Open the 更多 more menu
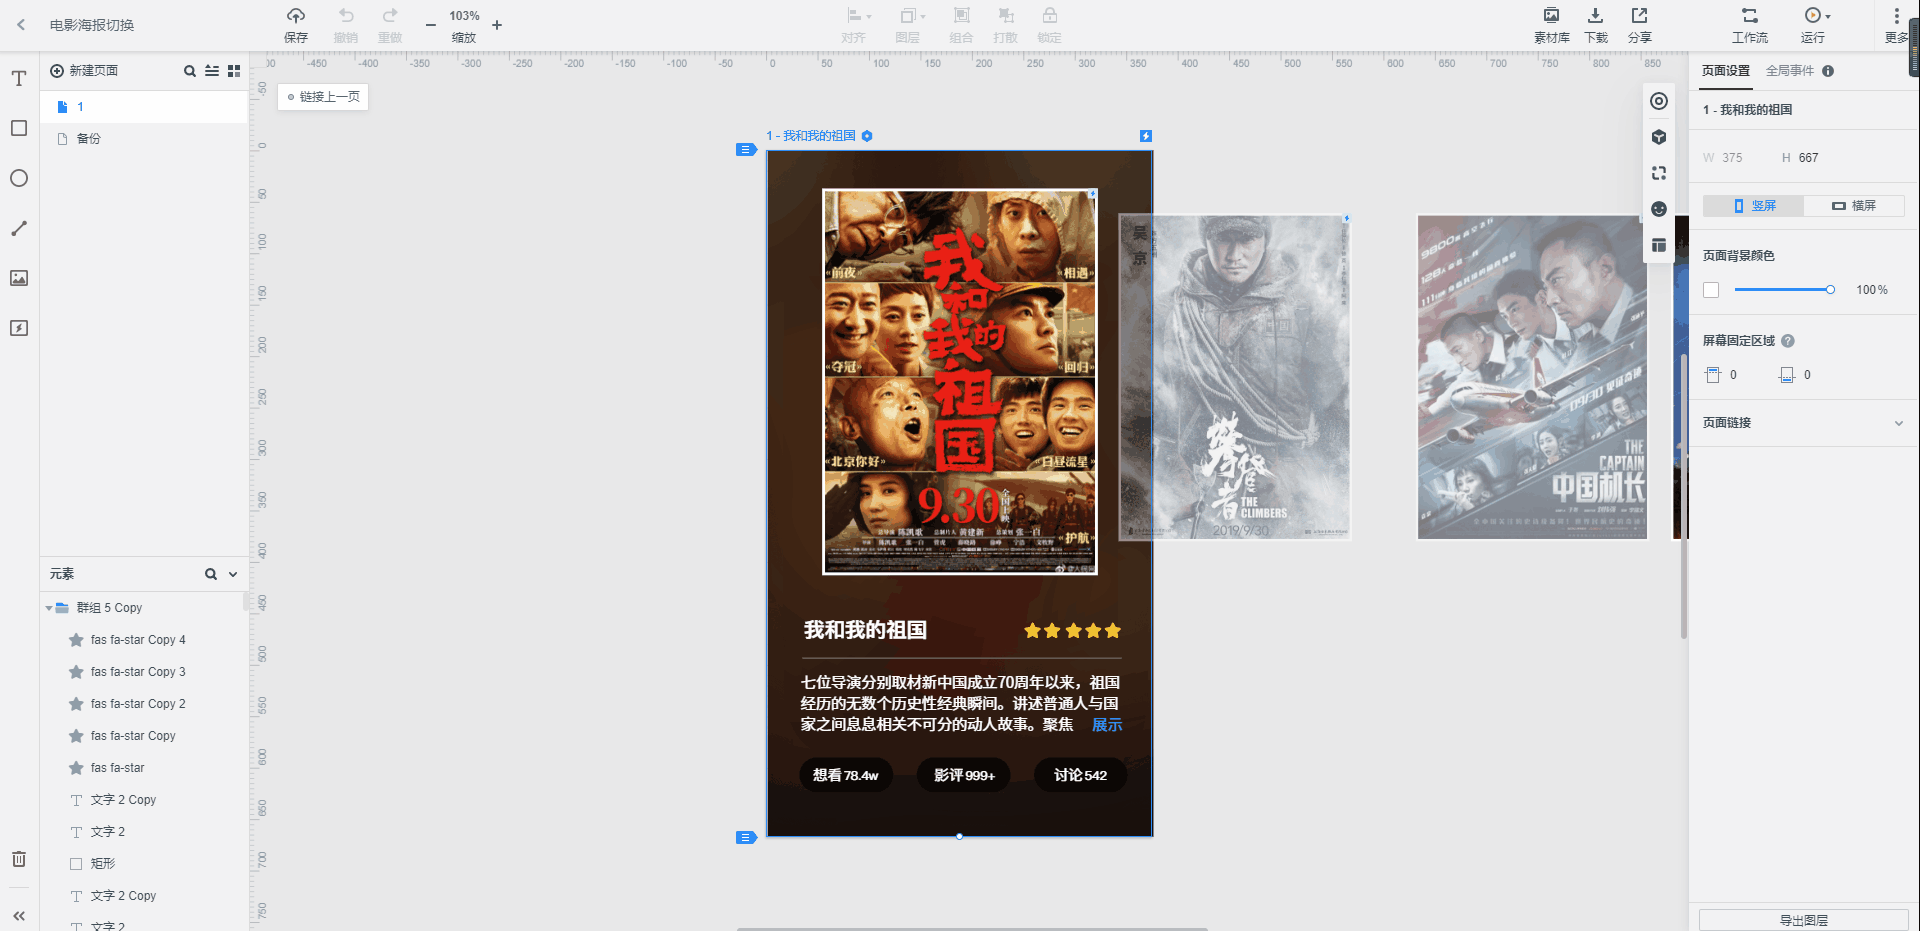 coord(1896,25)
